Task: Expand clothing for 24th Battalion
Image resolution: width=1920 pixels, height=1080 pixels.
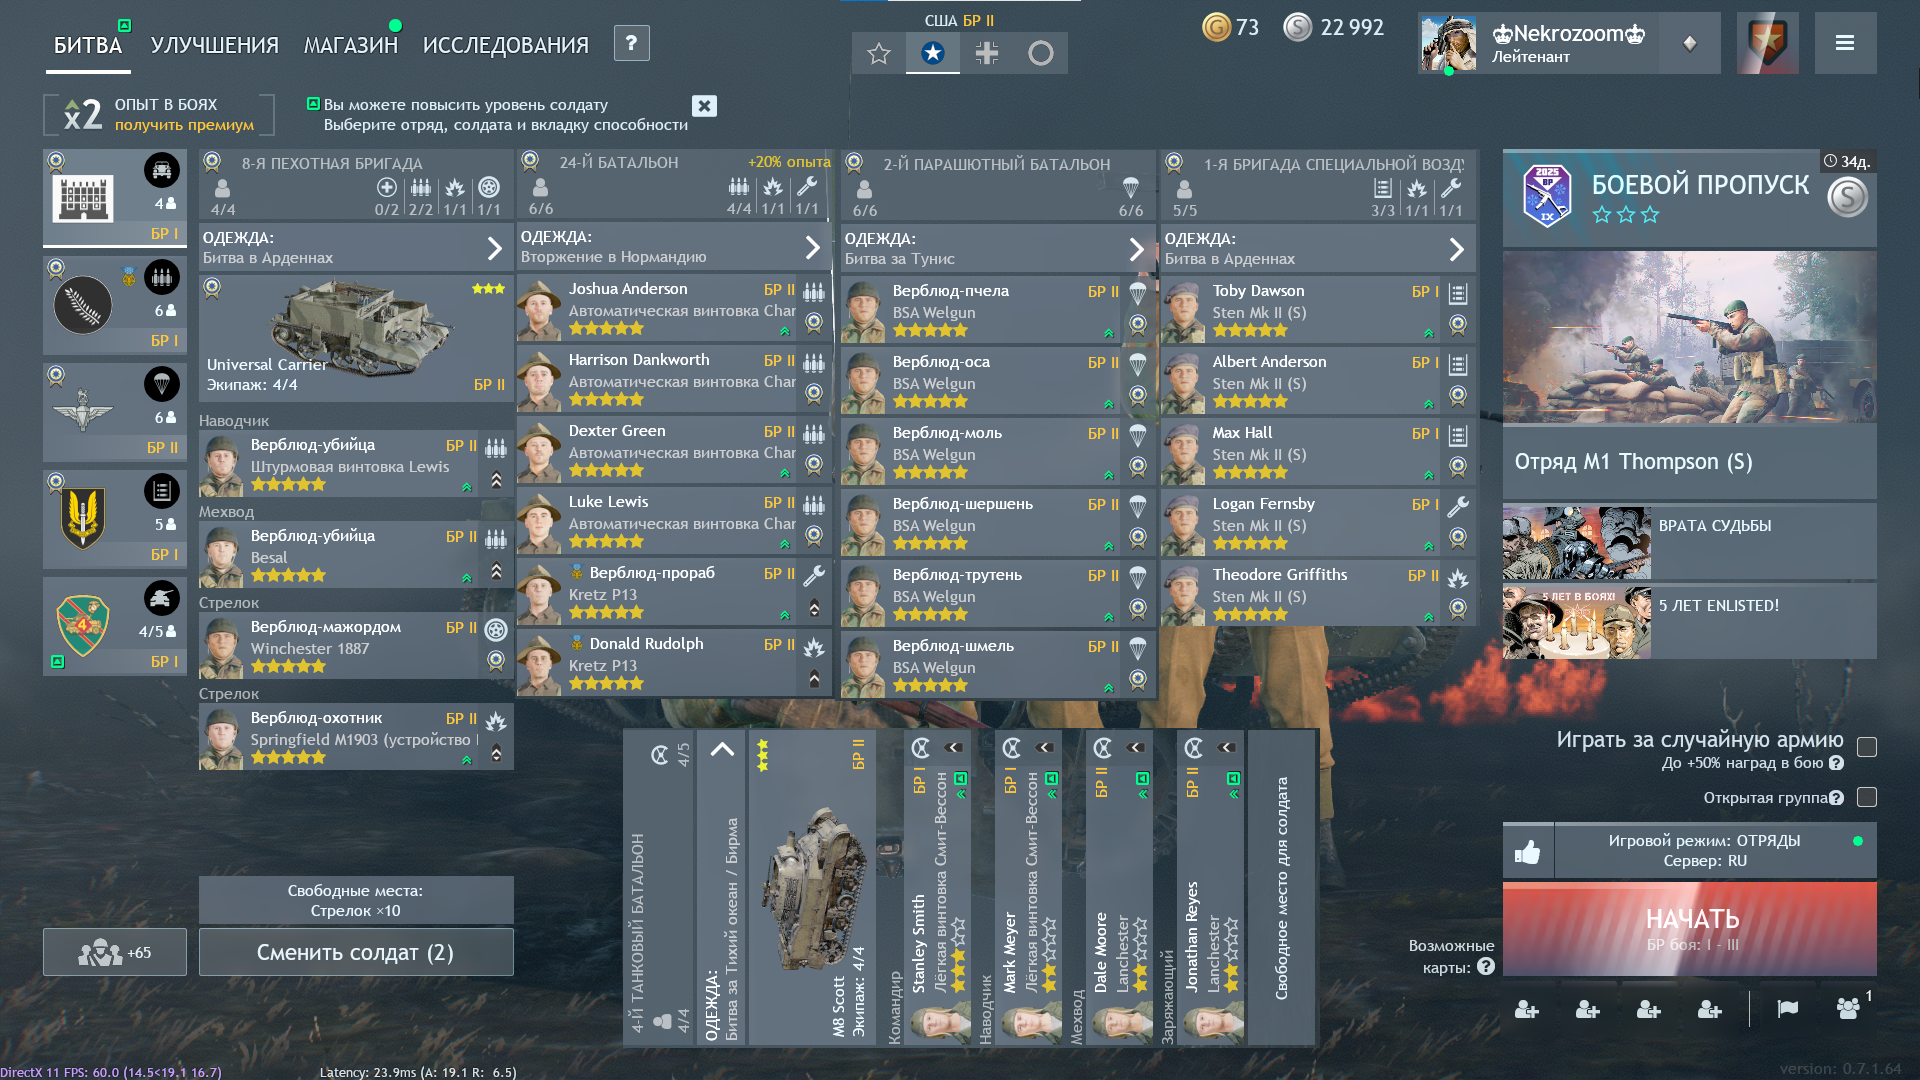Action: pyautogui.click(x=812, y=247)
